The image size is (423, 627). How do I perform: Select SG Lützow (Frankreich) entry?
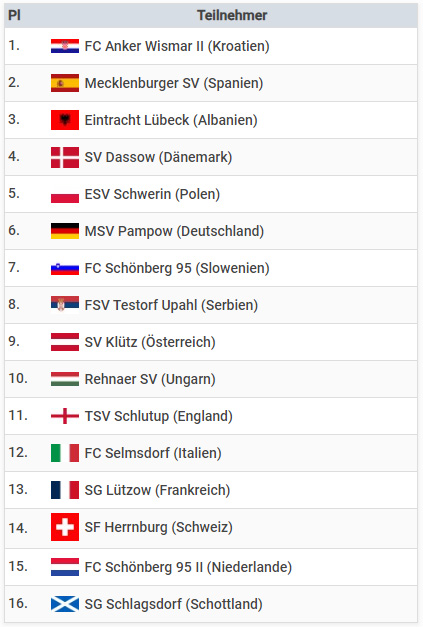point(157,490)
